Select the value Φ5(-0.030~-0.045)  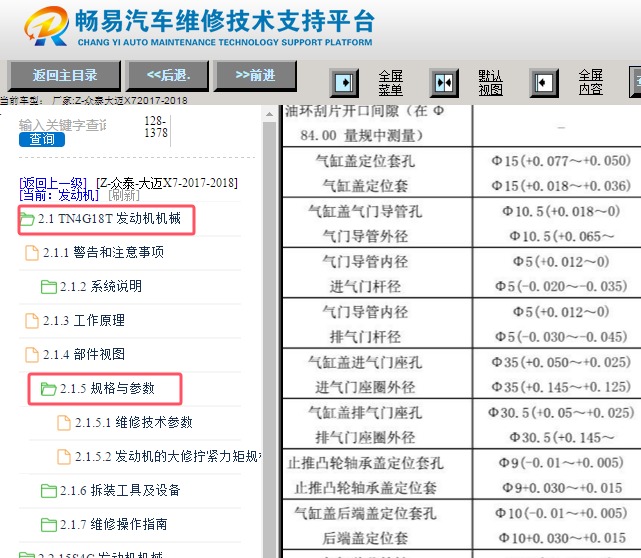[x=561, y=337]
